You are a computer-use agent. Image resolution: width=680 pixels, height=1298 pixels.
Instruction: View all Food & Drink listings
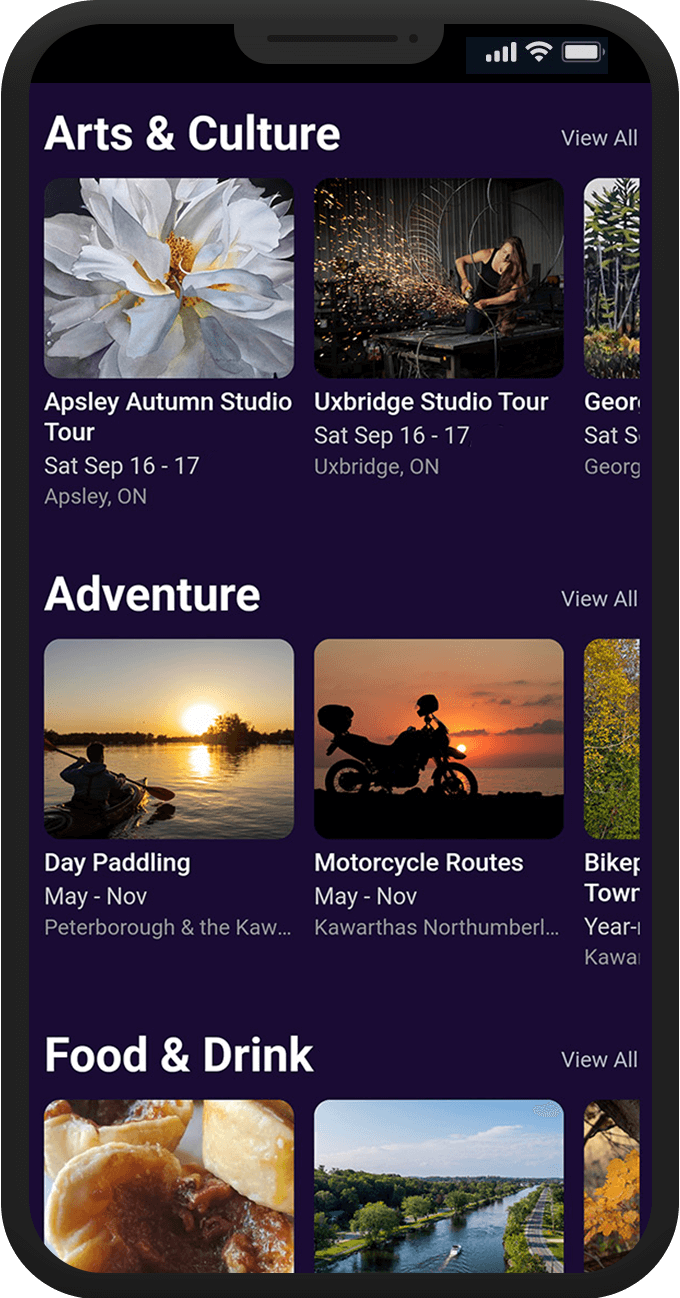pos(599,1060)
